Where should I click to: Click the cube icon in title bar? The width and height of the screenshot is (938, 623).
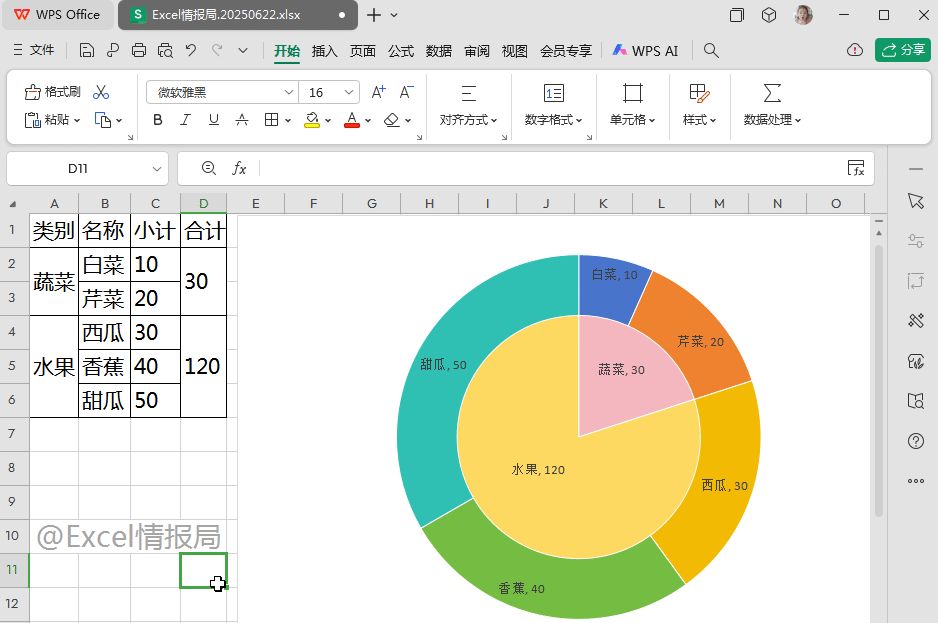[769, 15]
